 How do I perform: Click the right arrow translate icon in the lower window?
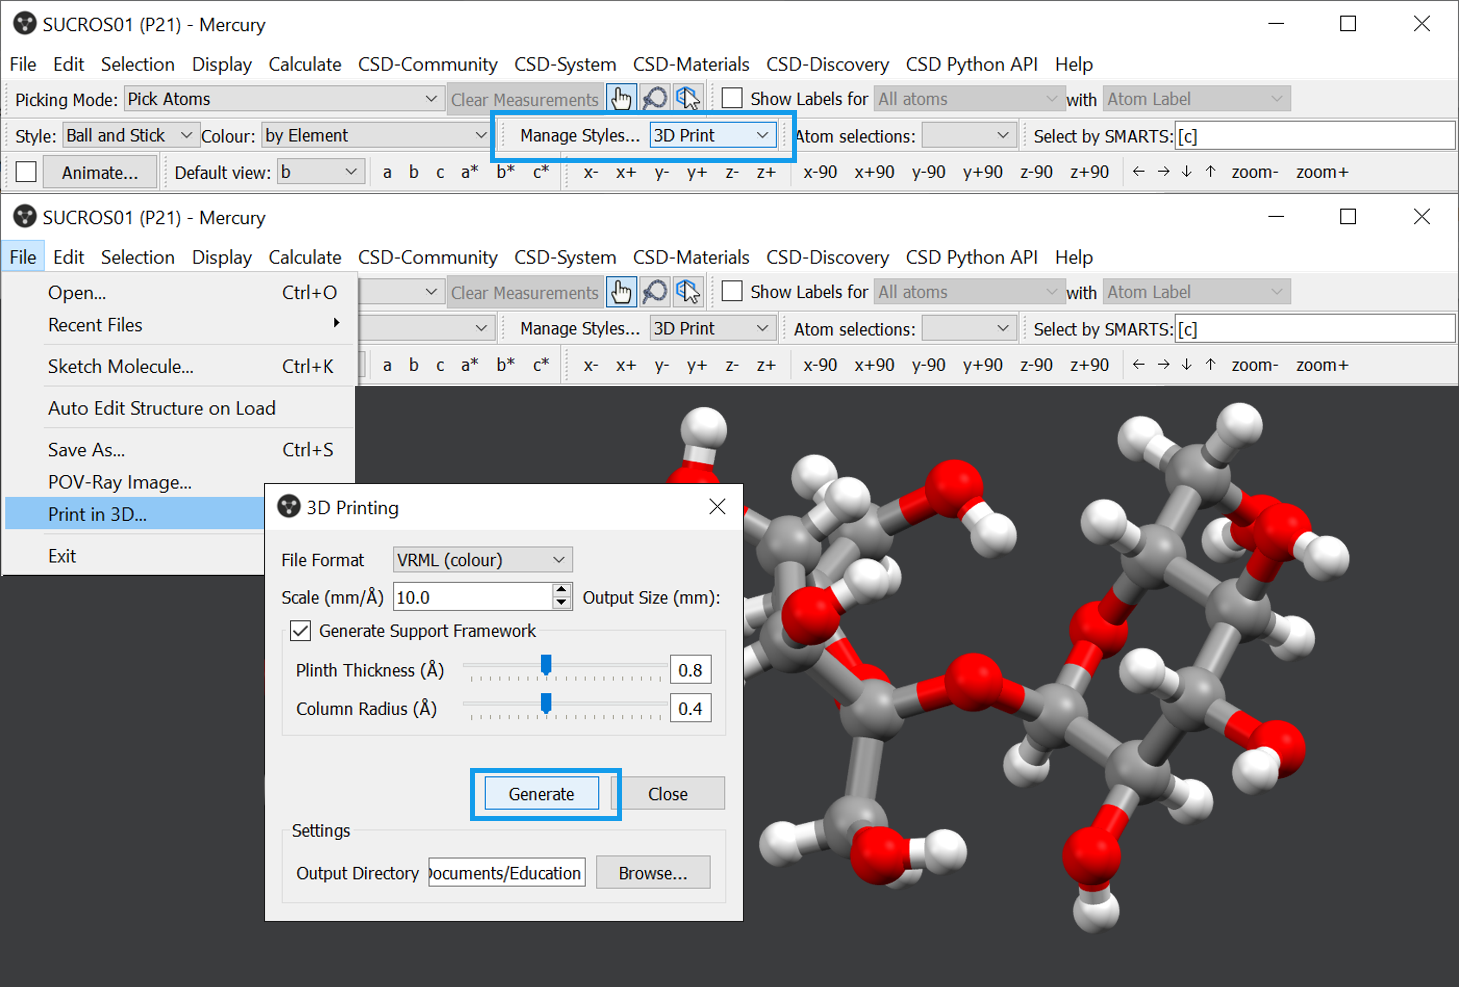point(1163,364)
